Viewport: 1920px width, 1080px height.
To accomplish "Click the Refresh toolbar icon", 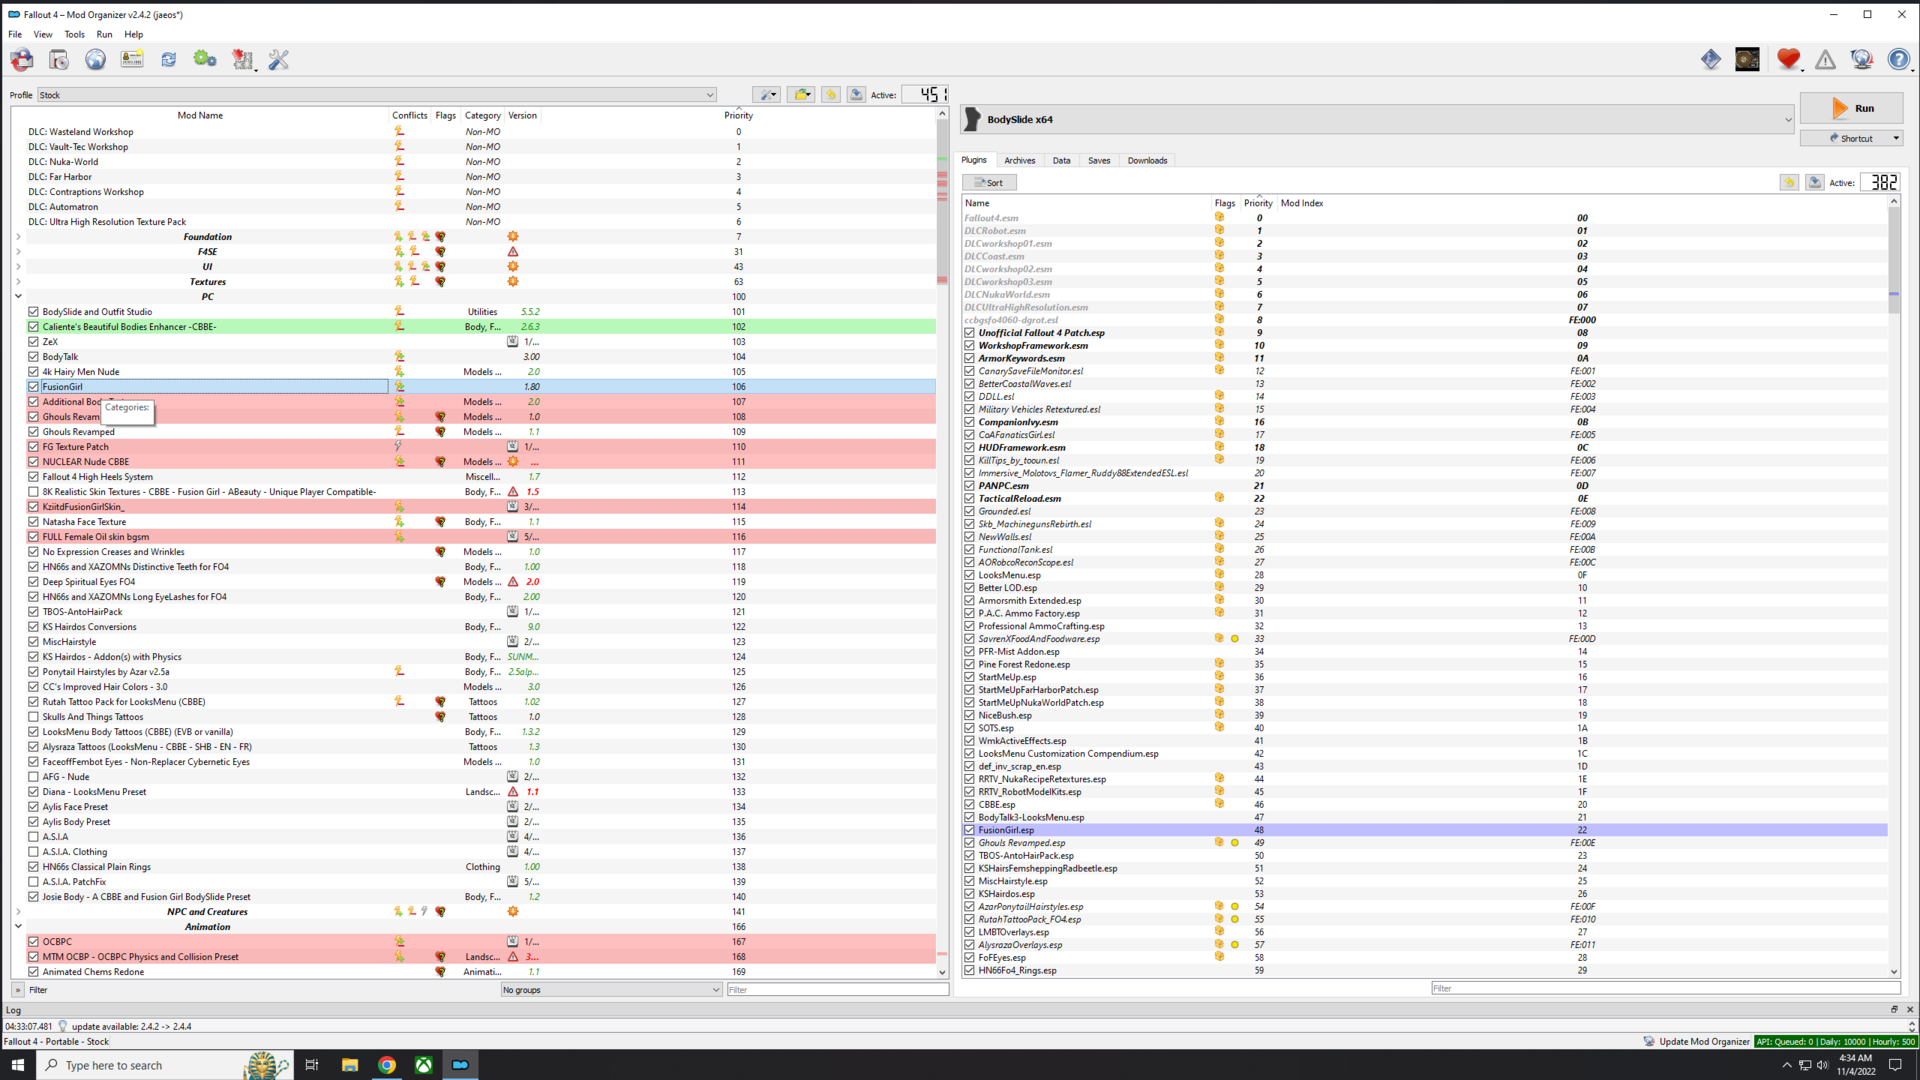I will point(168,60).
